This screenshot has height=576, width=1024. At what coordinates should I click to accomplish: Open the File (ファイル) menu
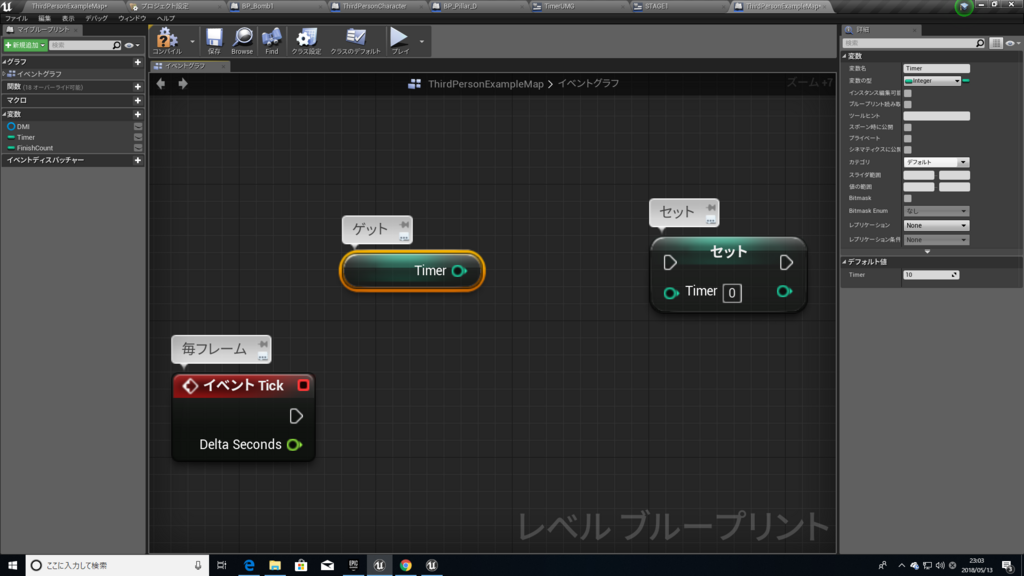coord(16,18)
